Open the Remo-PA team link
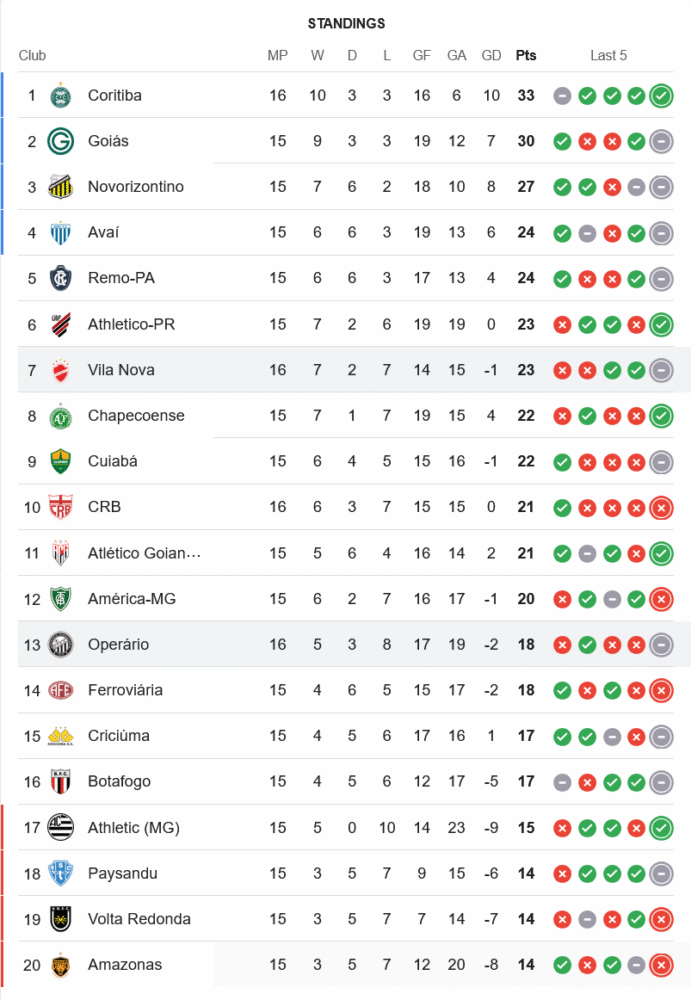The width and height of the screenshot is (691, 1000). pyautogui.click(x=121, y=279)
